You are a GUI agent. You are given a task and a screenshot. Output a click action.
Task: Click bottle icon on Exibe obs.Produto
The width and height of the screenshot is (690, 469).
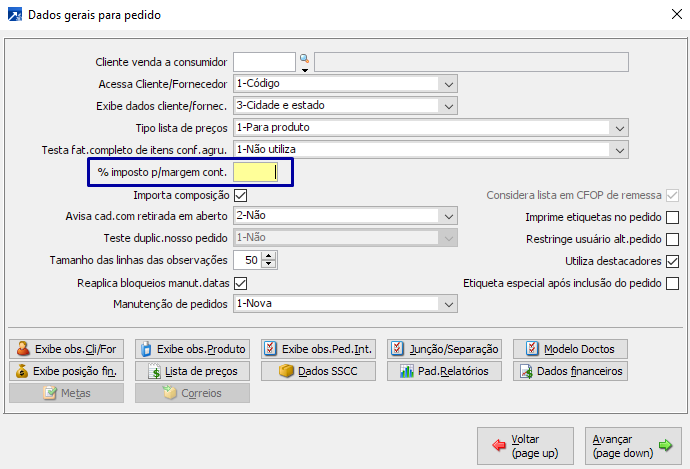[146, 349]
